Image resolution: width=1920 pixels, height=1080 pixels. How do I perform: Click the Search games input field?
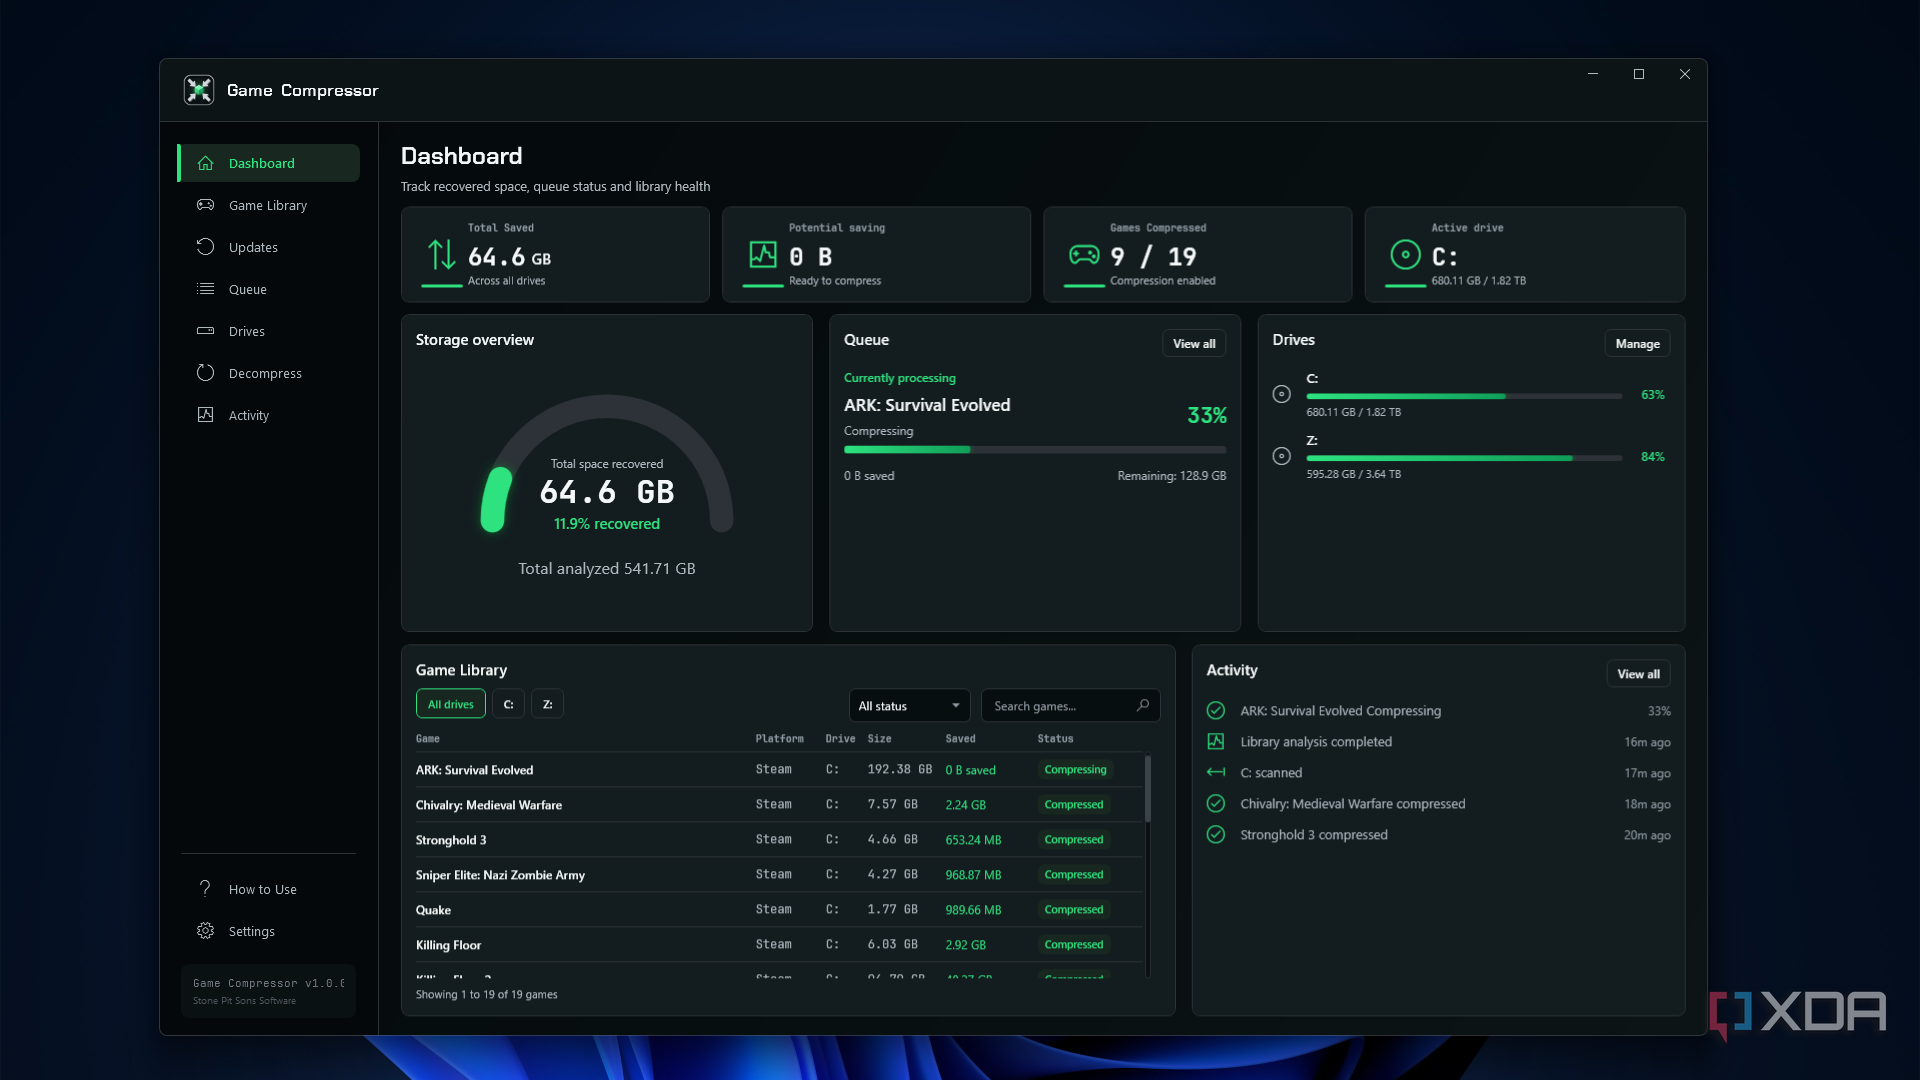1070,705
